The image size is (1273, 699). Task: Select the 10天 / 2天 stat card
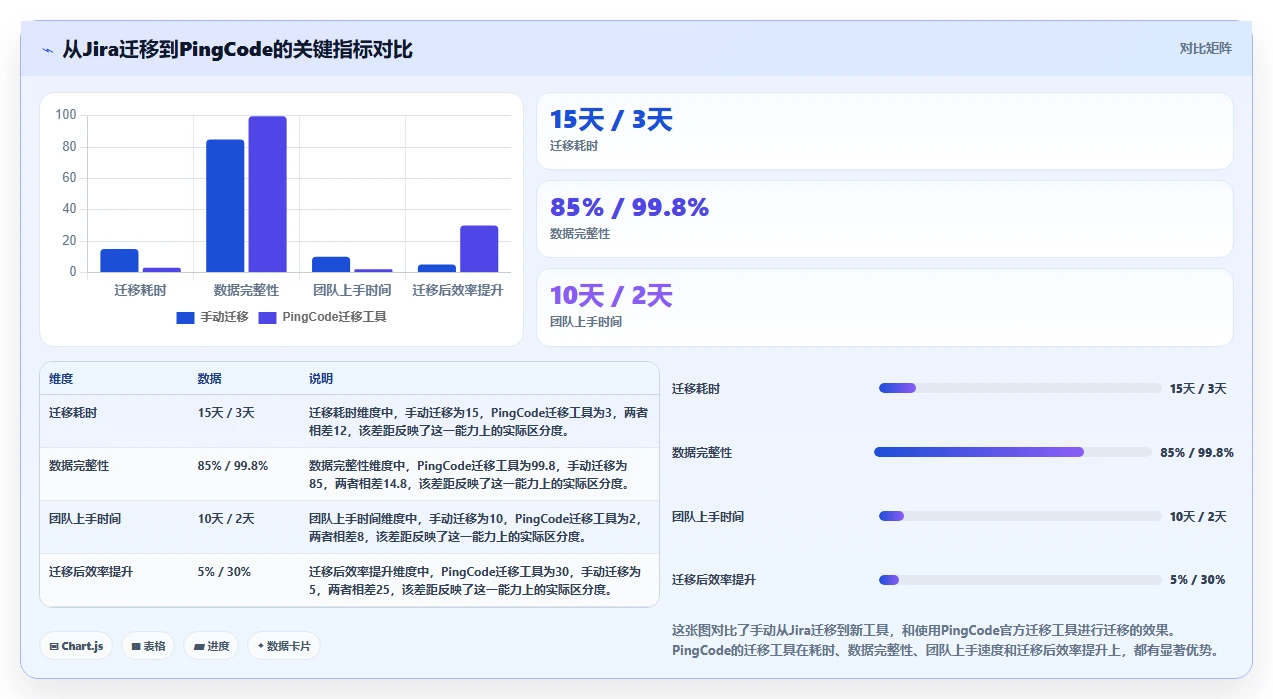tap(885, 307)
